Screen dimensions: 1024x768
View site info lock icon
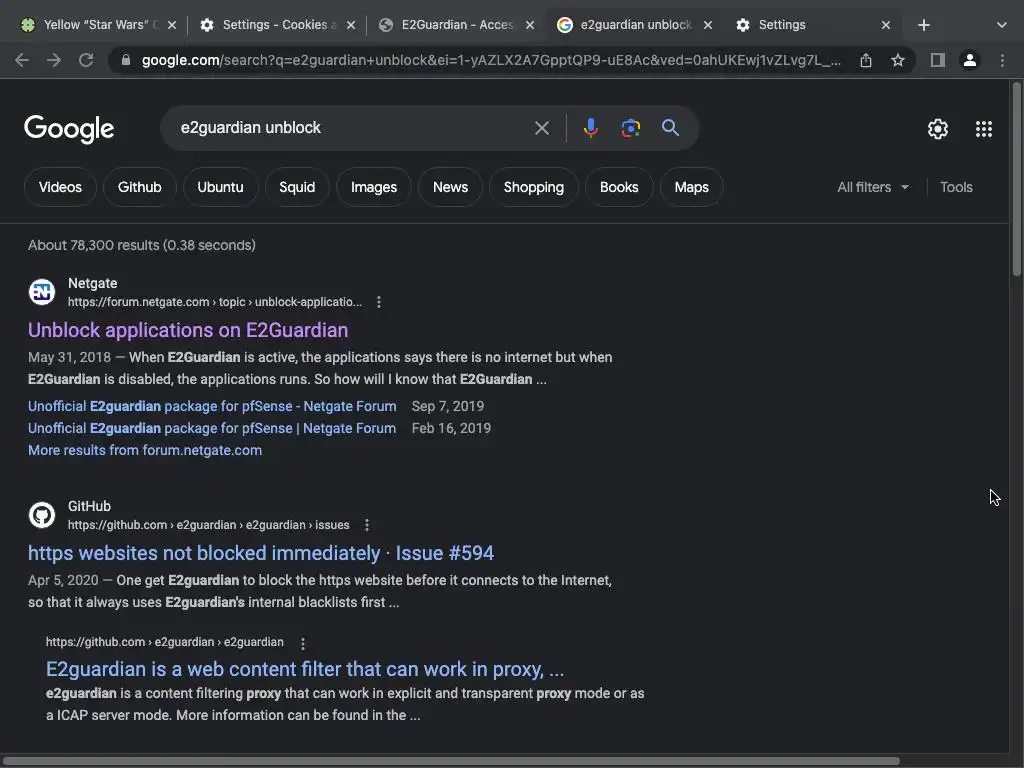(126, 60)
